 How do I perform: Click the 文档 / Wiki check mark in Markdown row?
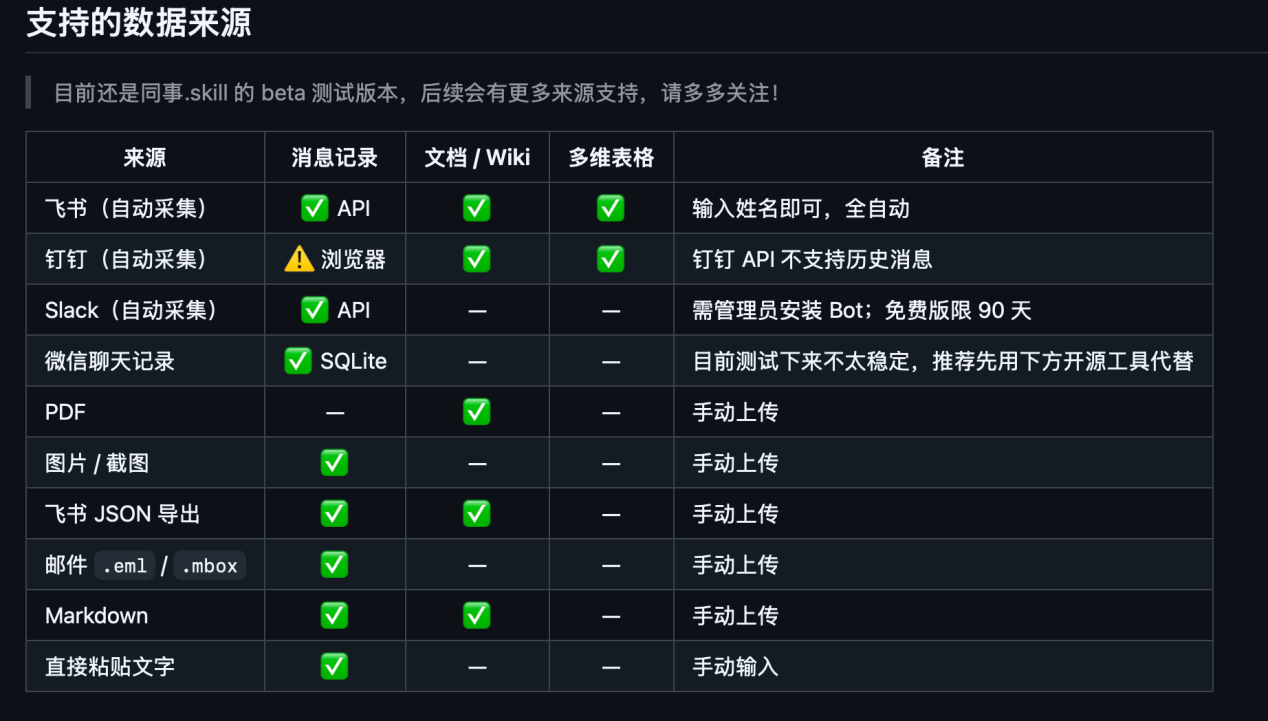477,615
